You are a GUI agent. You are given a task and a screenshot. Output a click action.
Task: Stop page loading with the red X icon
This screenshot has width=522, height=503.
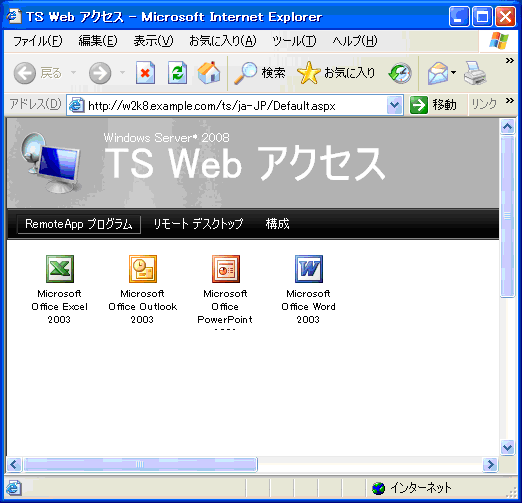click(145, 73)
